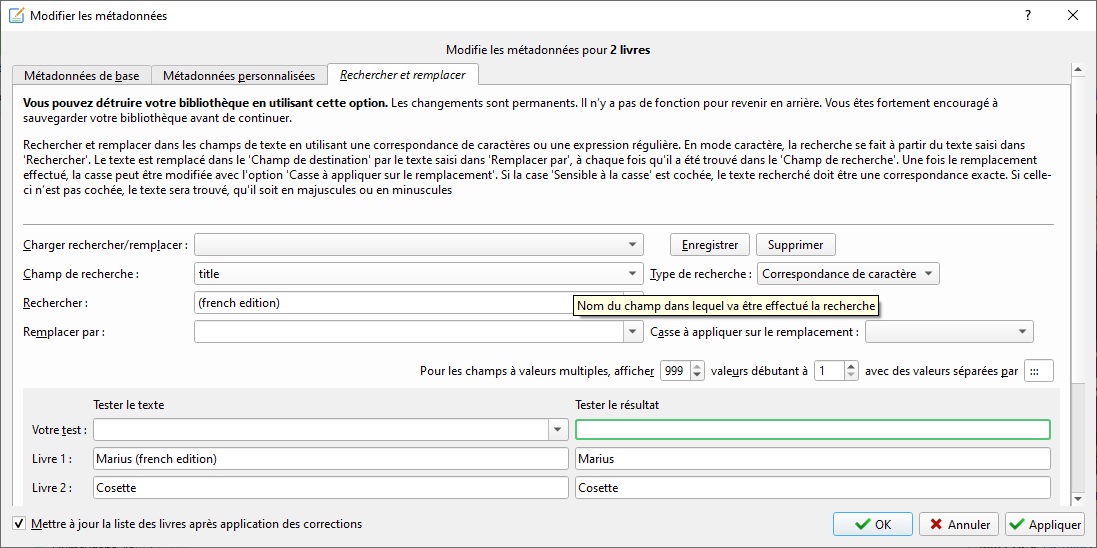Open 'Casse à appliquer sur le remplacement' dropdown

(x=1022, y=332)
